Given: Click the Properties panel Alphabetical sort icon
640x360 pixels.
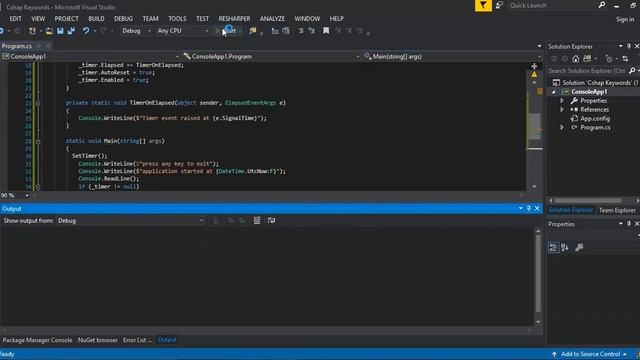Looking at the screenshot, I should point(565,248).
